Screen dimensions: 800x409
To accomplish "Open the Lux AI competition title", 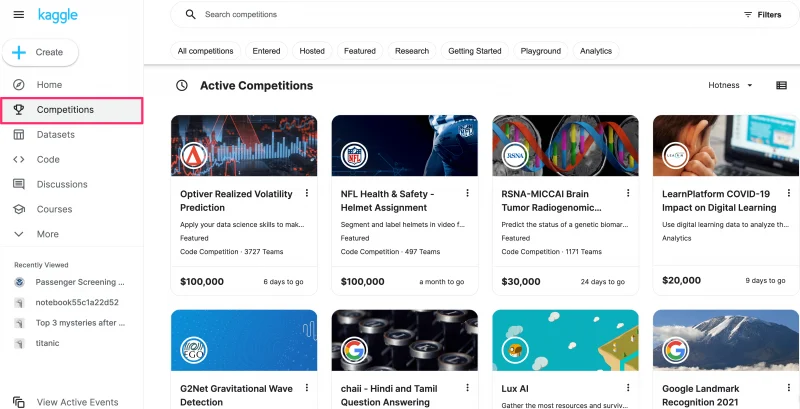I will pos(515,389).
